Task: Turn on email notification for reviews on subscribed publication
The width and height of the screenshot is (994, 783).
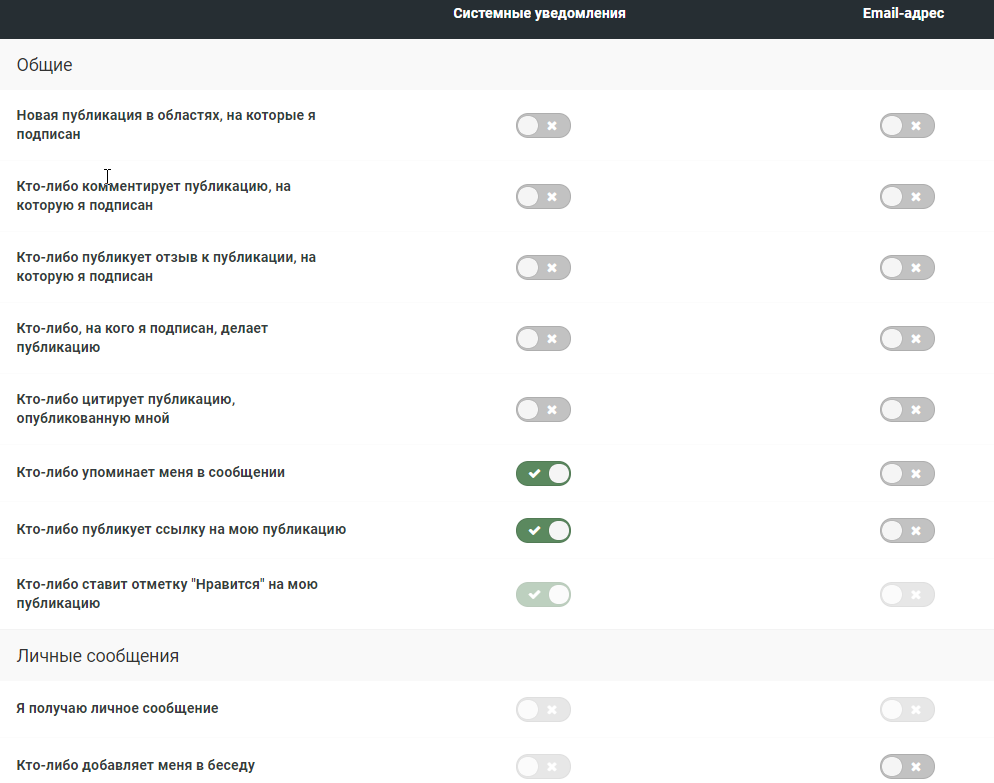Action: point(907,268)
